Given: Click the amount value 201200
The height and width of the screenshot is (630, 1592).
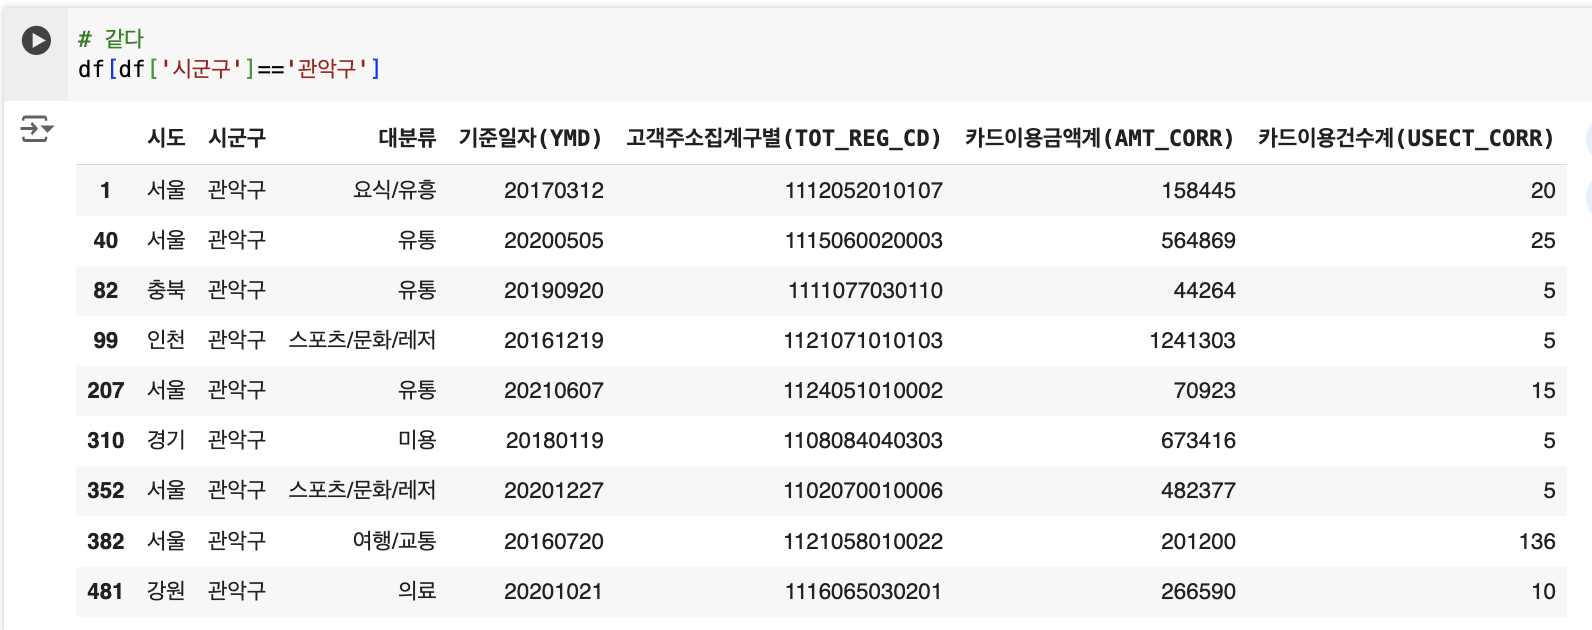Looking at the screenshot, I should tap(1199, 541).
